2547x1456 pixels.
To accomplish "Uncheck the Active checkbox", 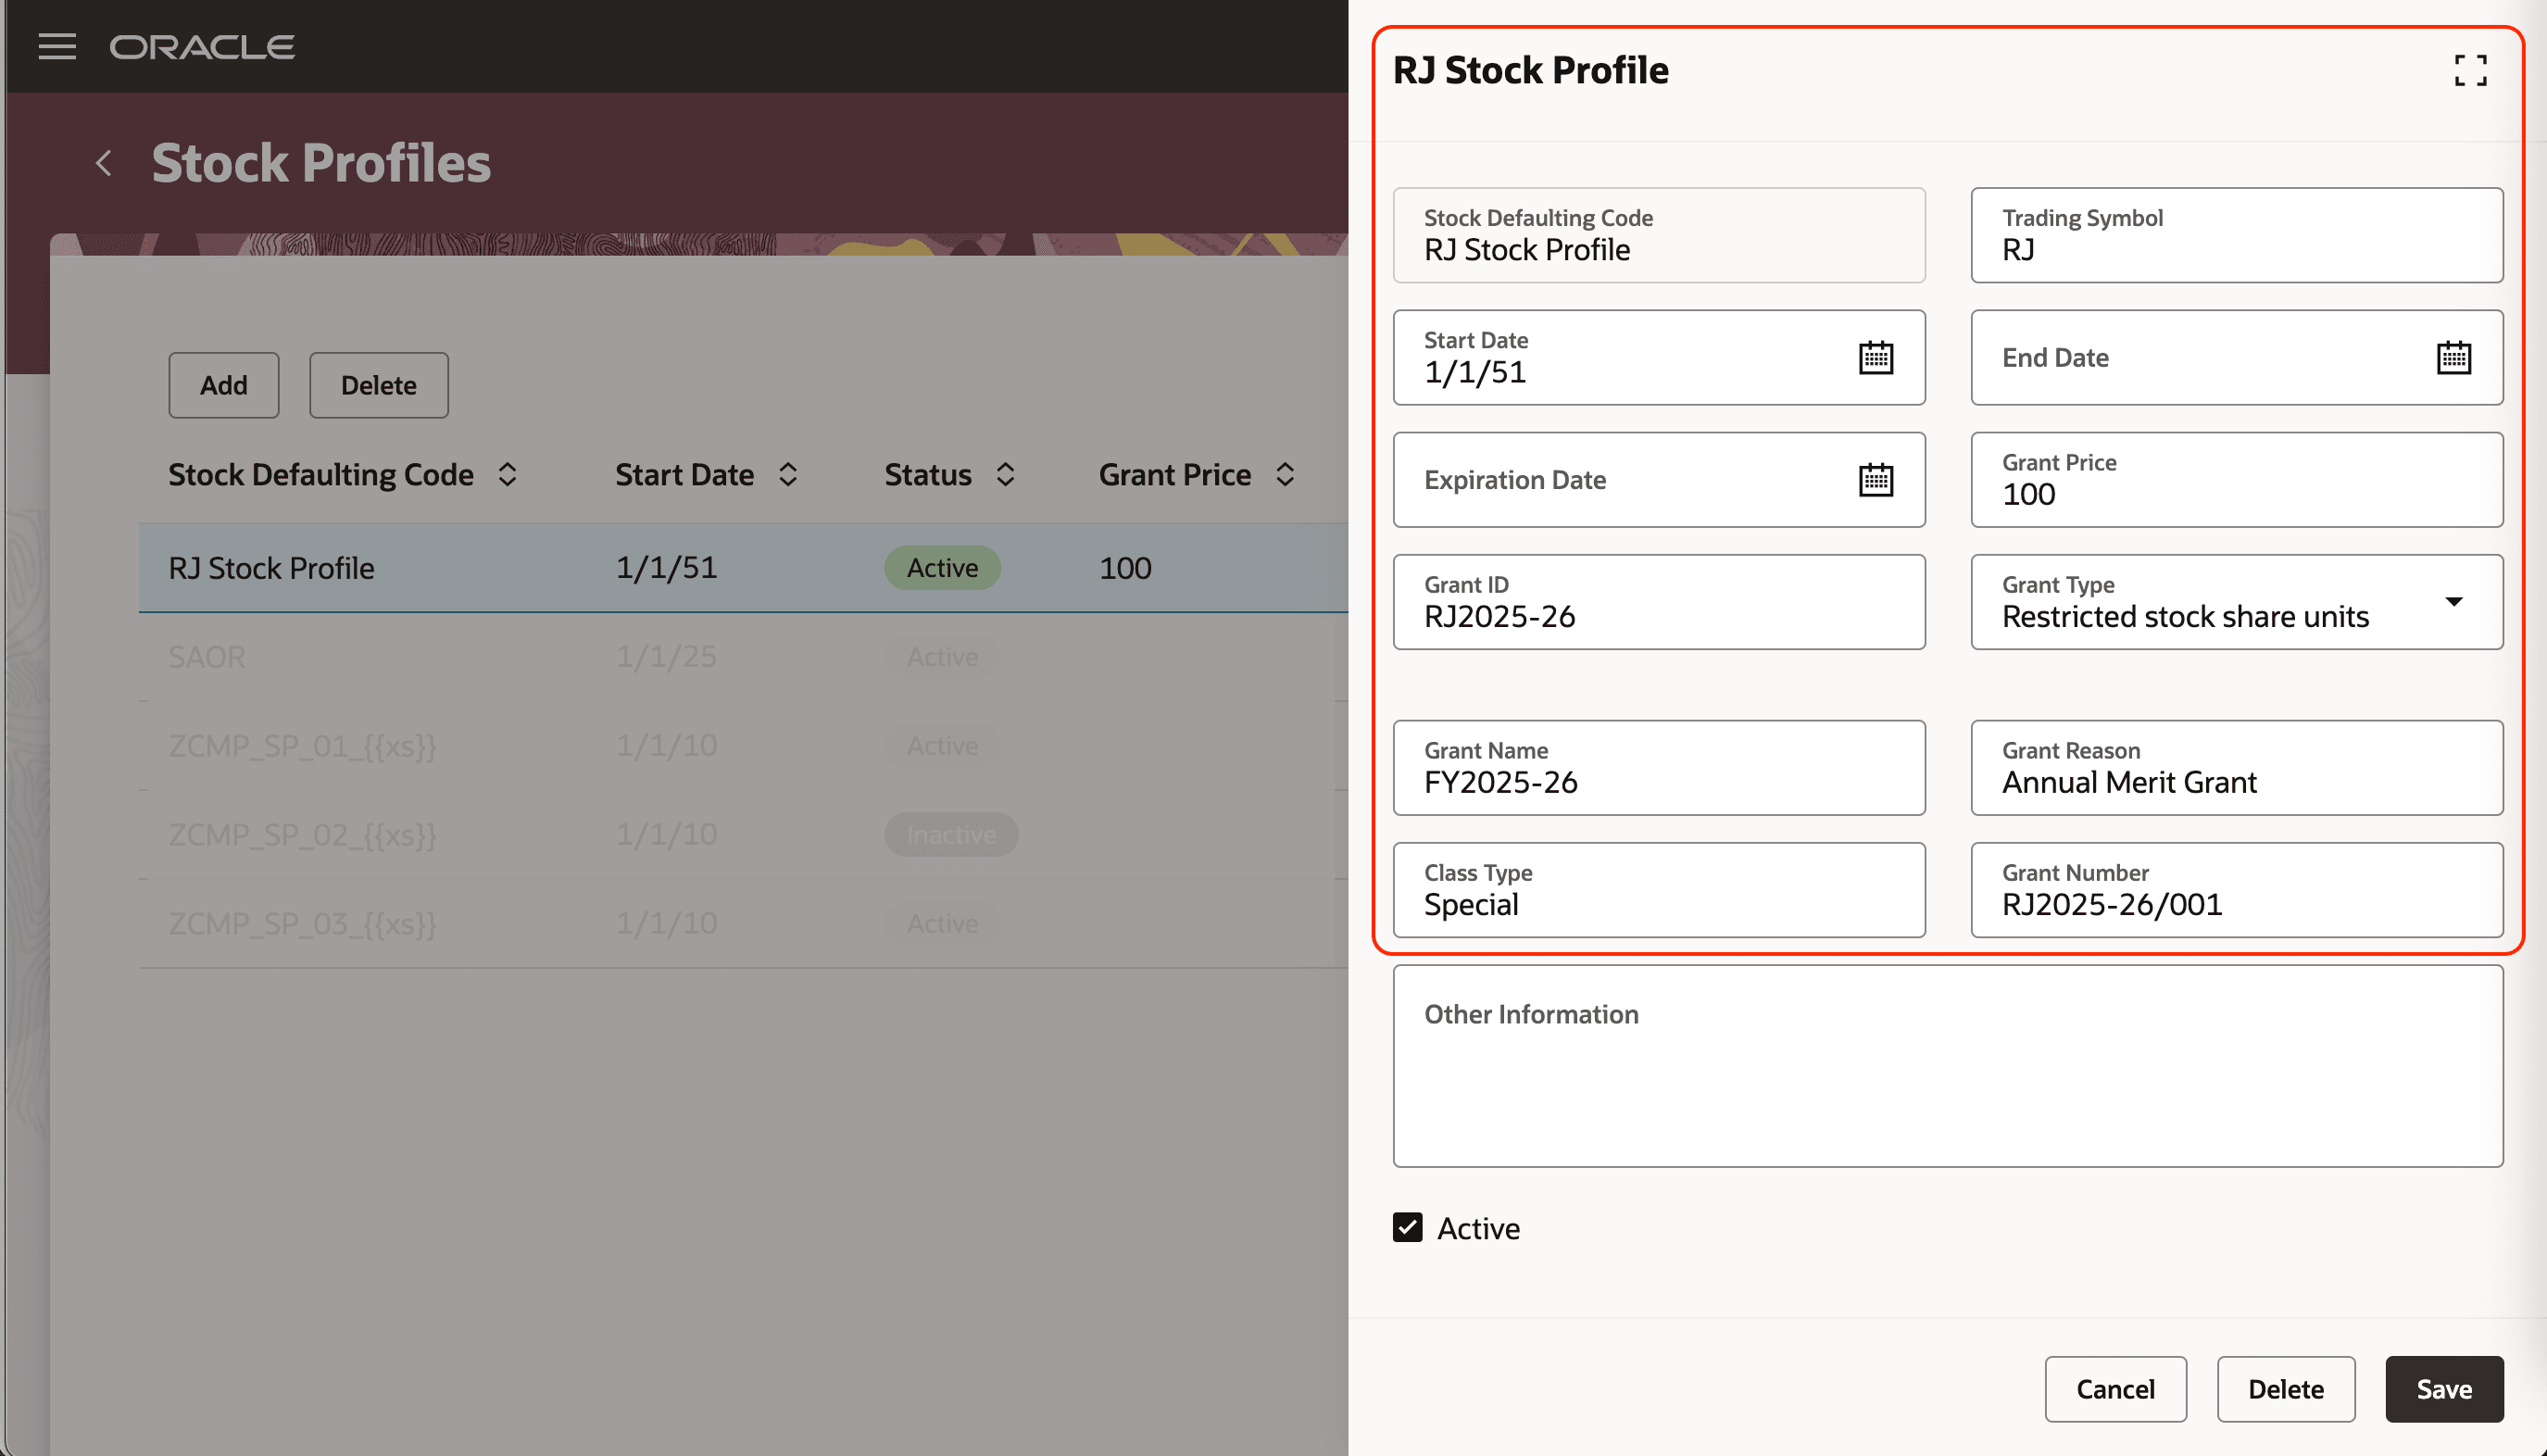I will click(1407, 1227).
